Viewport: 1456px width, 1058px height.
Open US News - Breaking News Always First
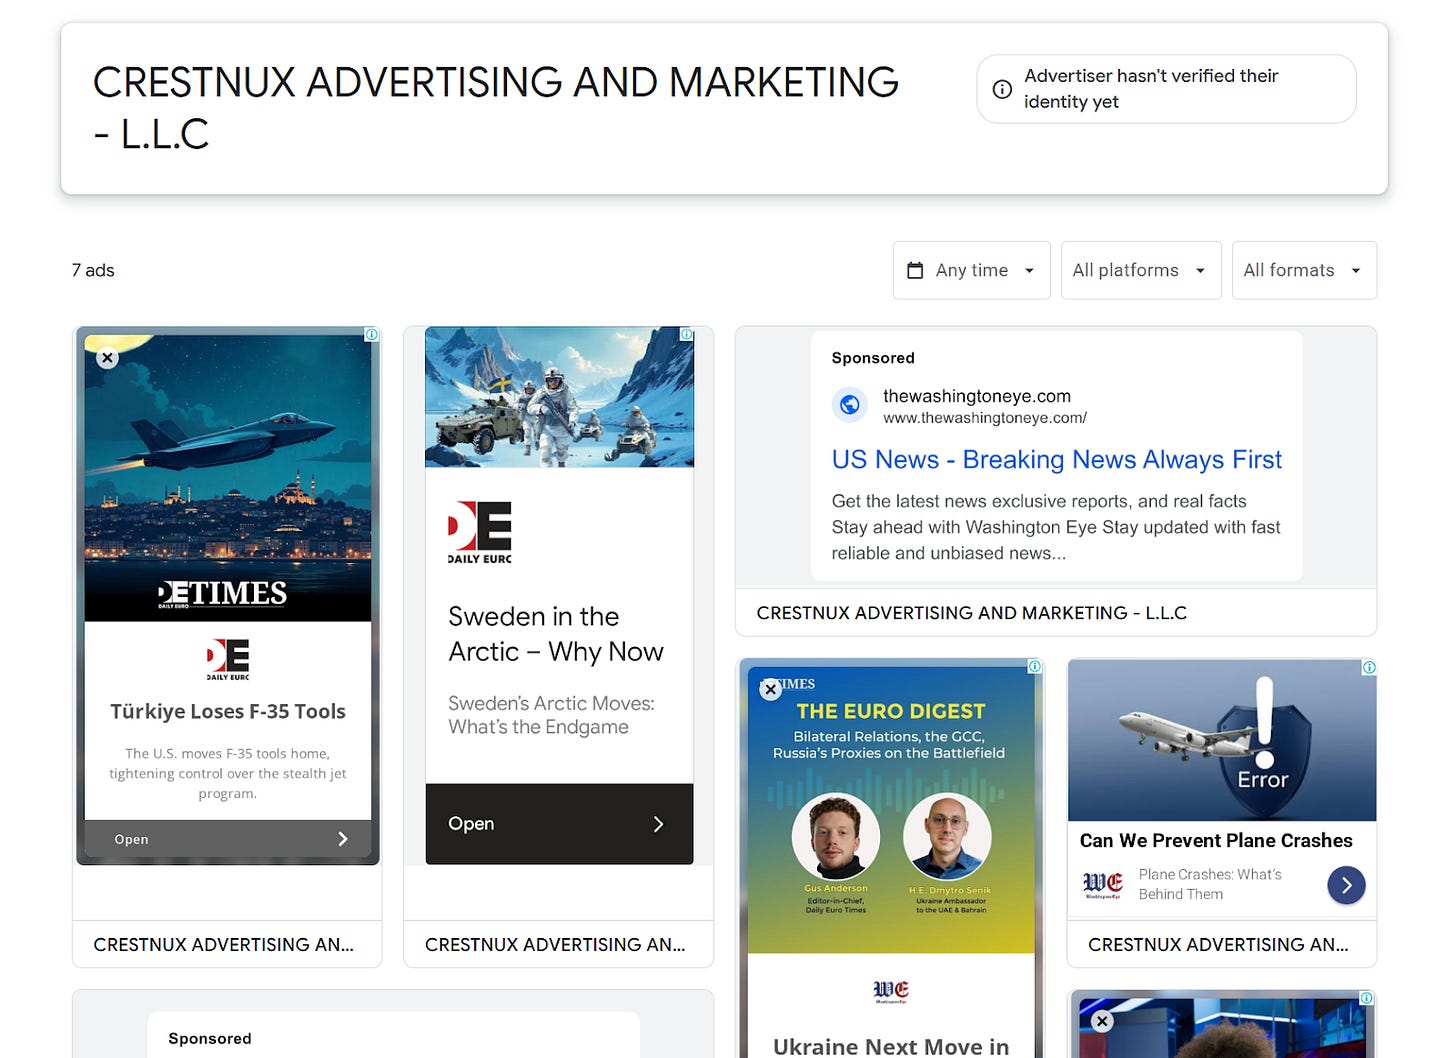tap(1056, 460)
